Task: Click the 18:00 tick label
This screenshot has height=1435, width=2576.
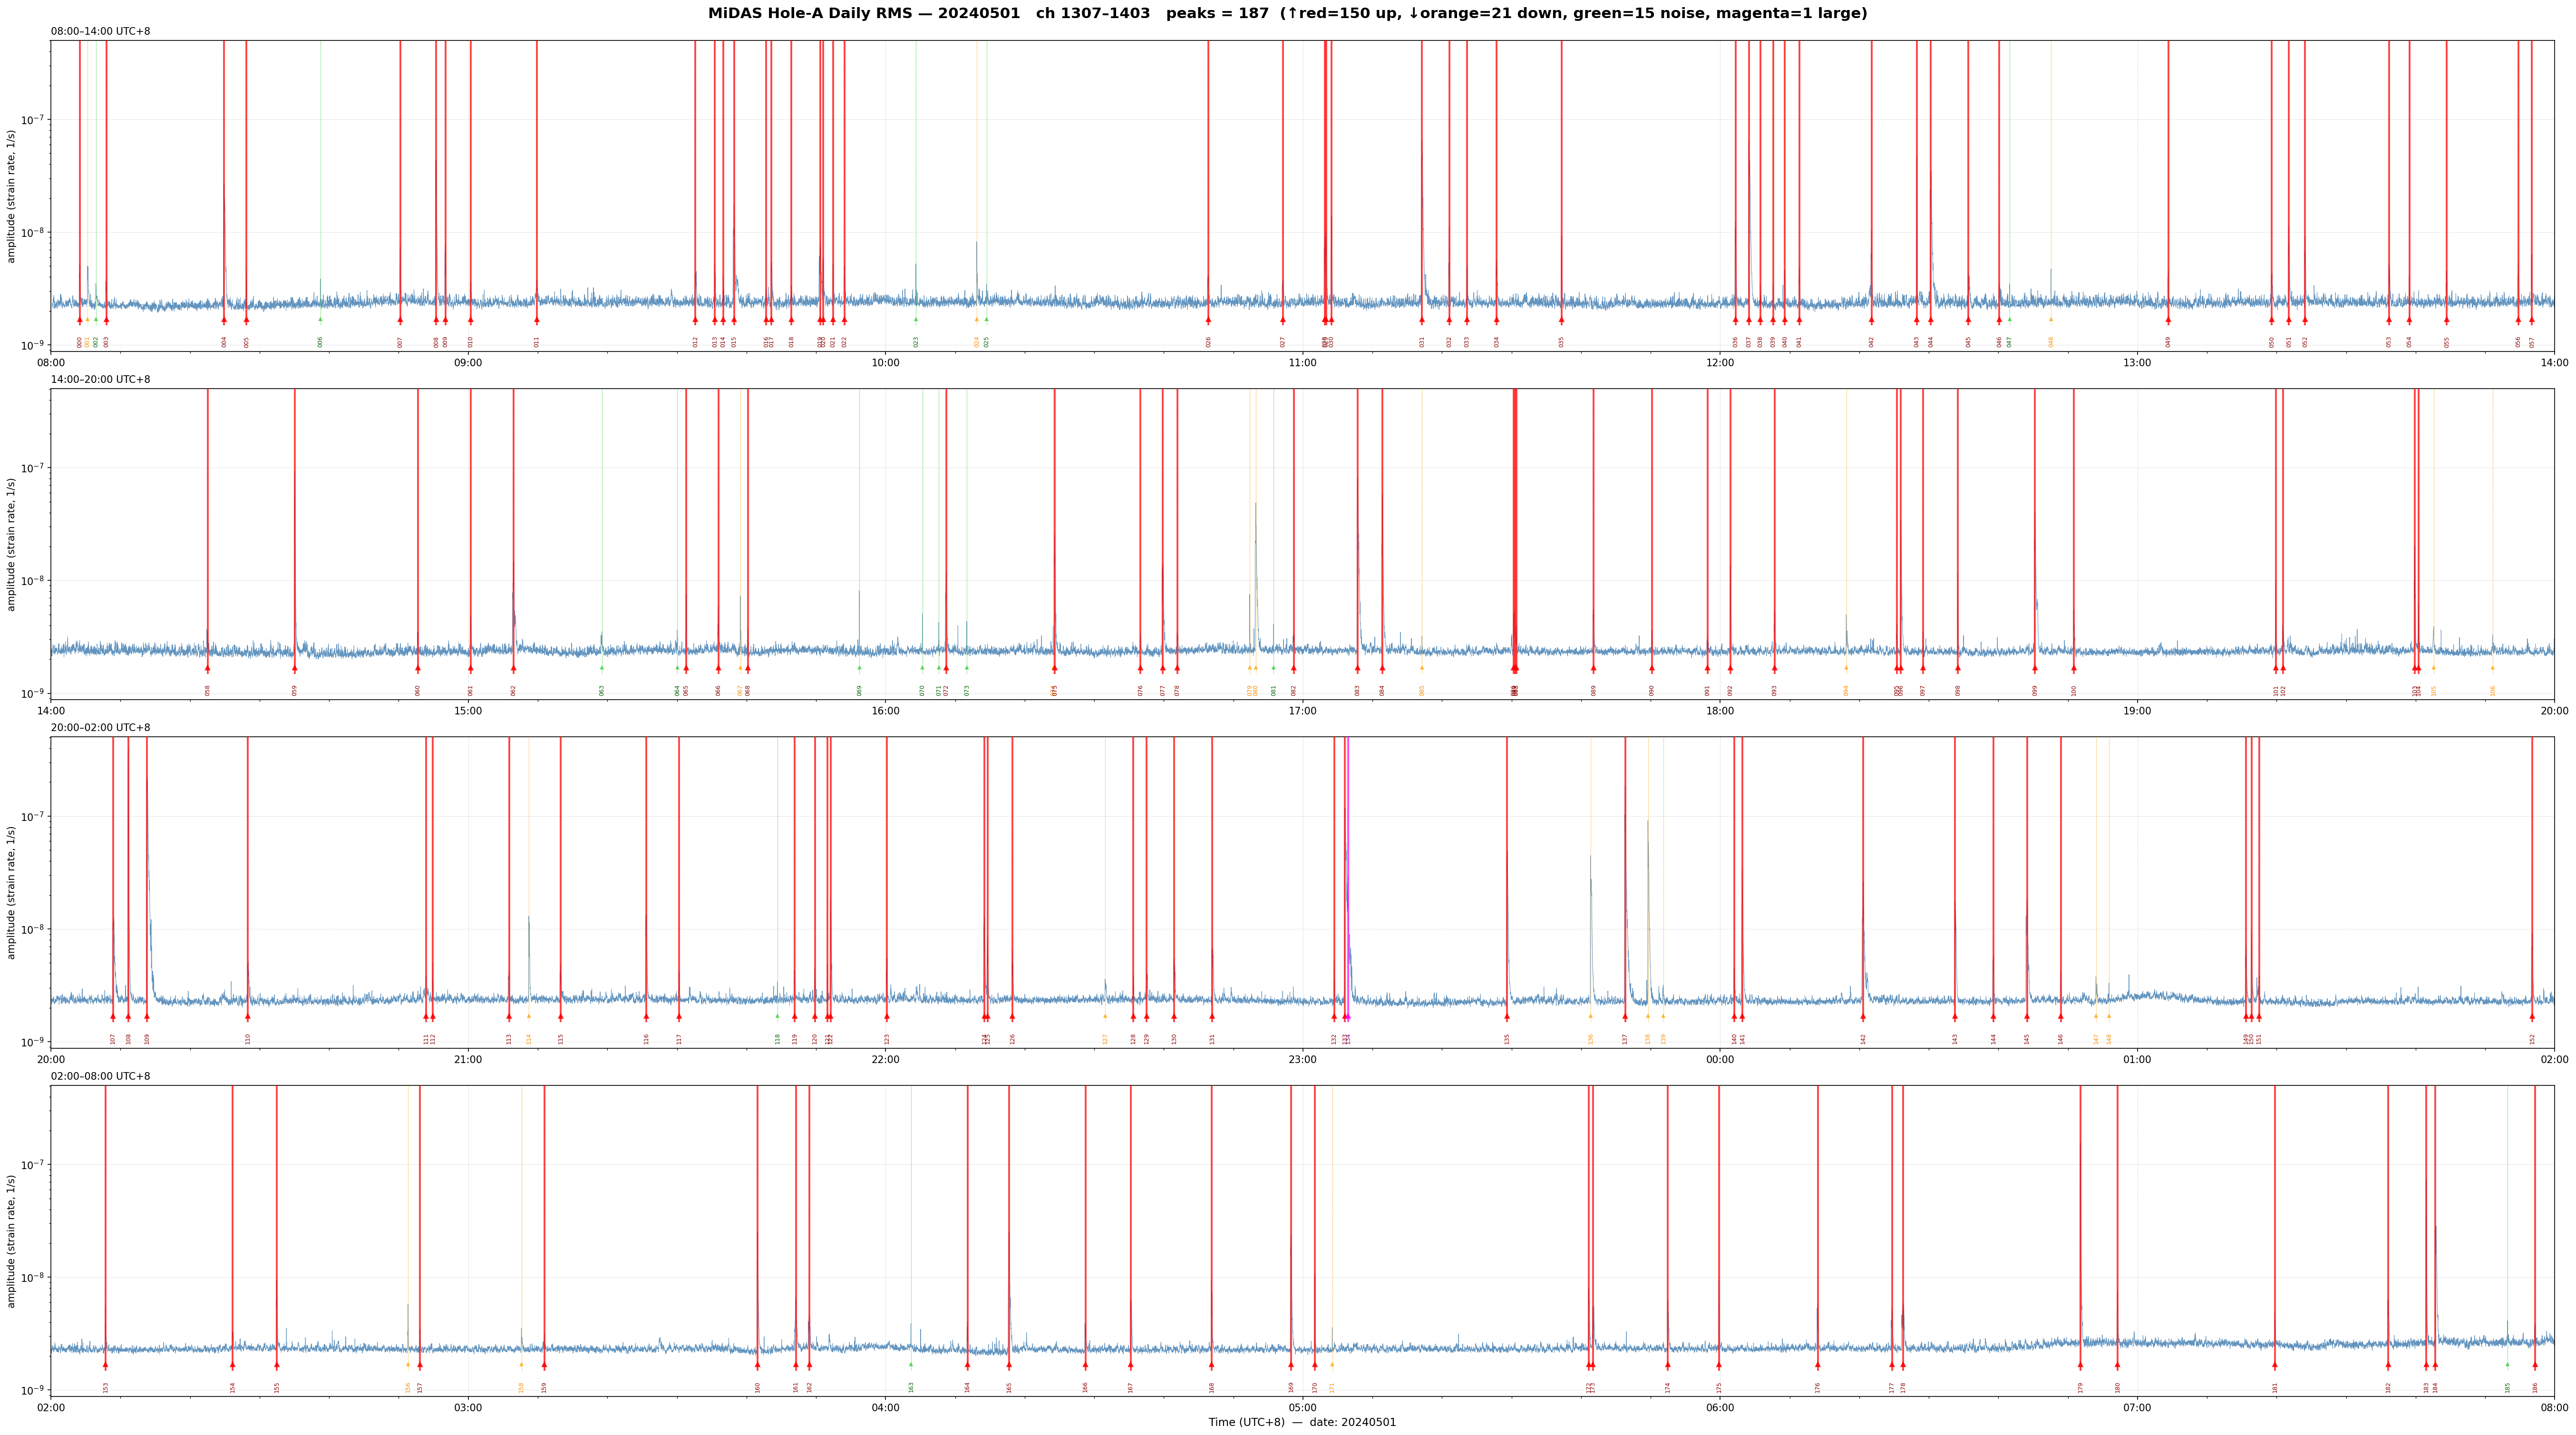Action: (1720, 711)
